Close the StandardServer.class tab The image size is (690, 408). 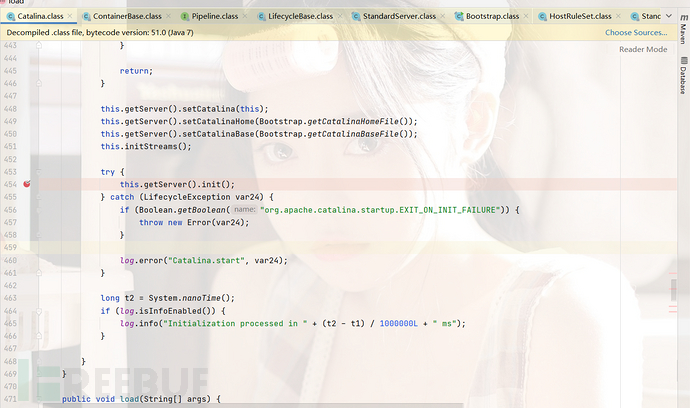(x=443, y=16)
